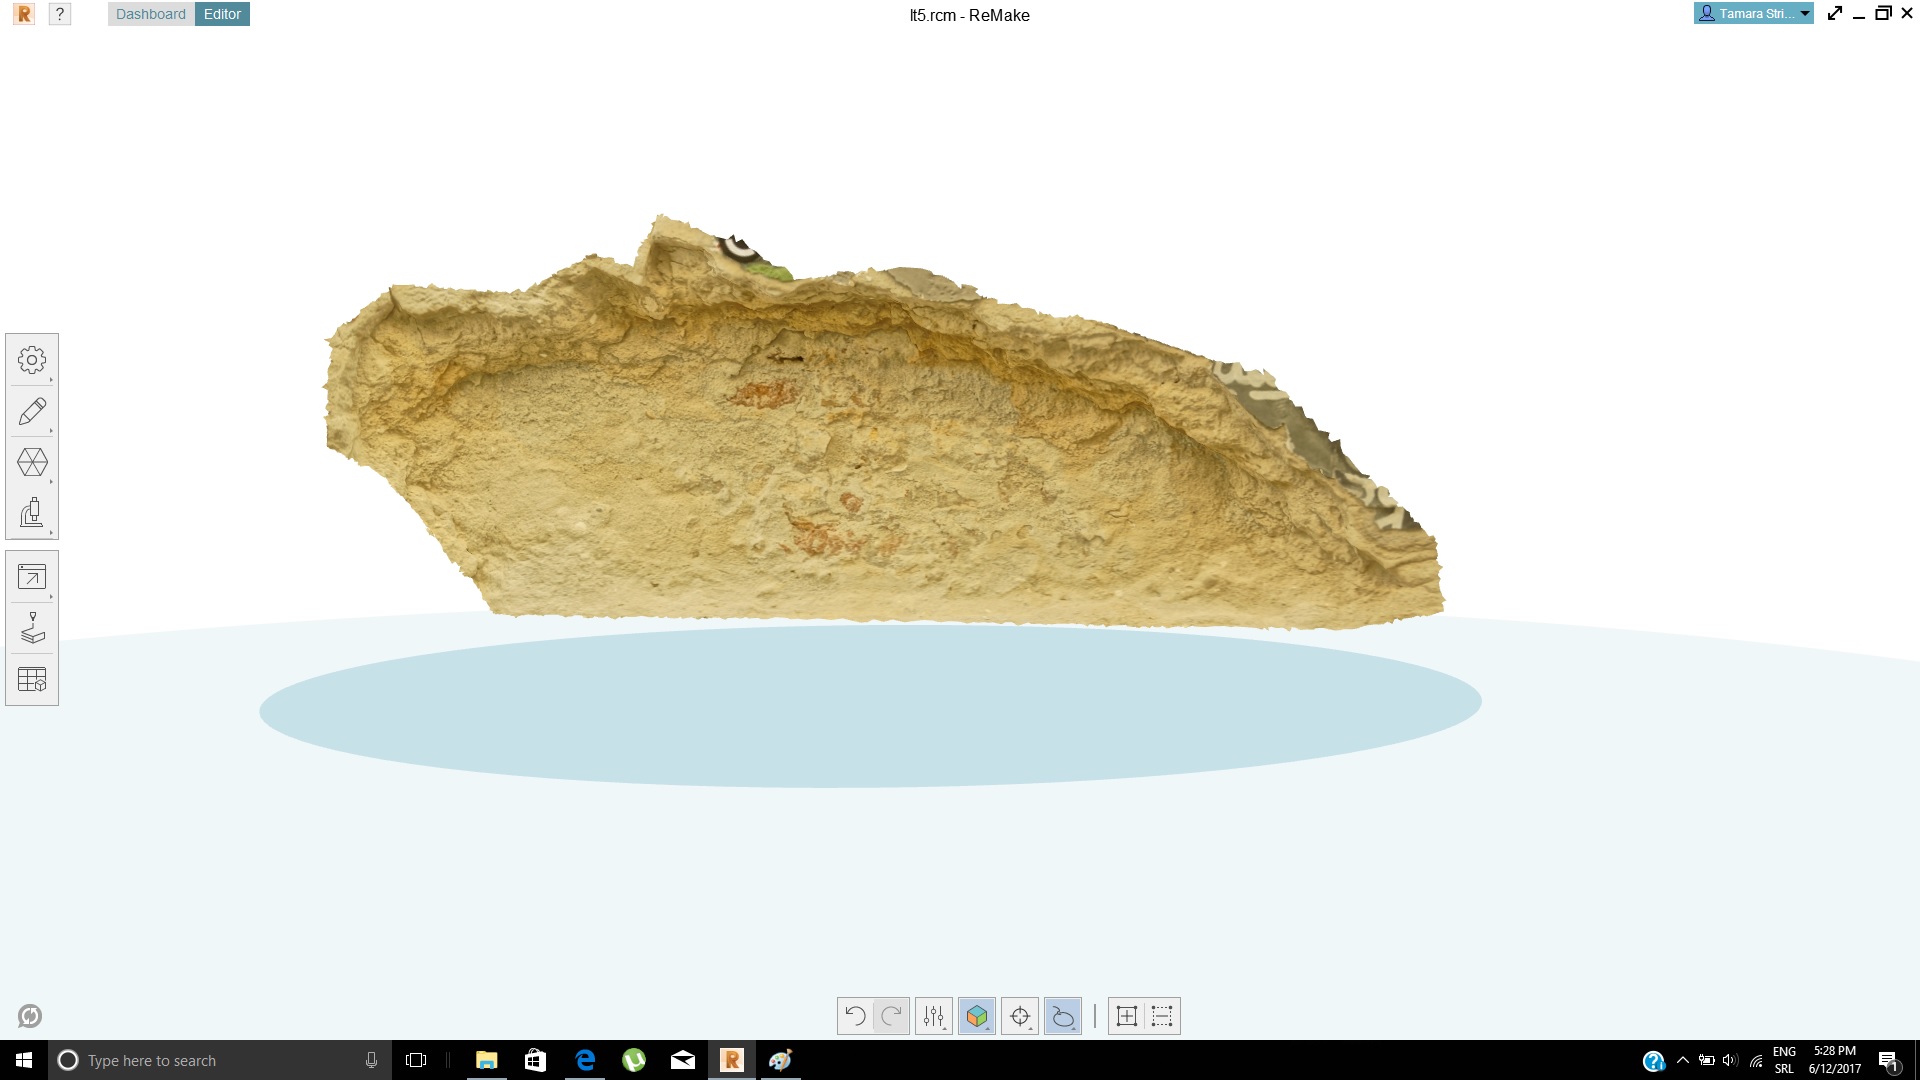The height and width of the screenshot is (1080, 1920).
Task: Redo the last action
Action: click(891, 1016)
